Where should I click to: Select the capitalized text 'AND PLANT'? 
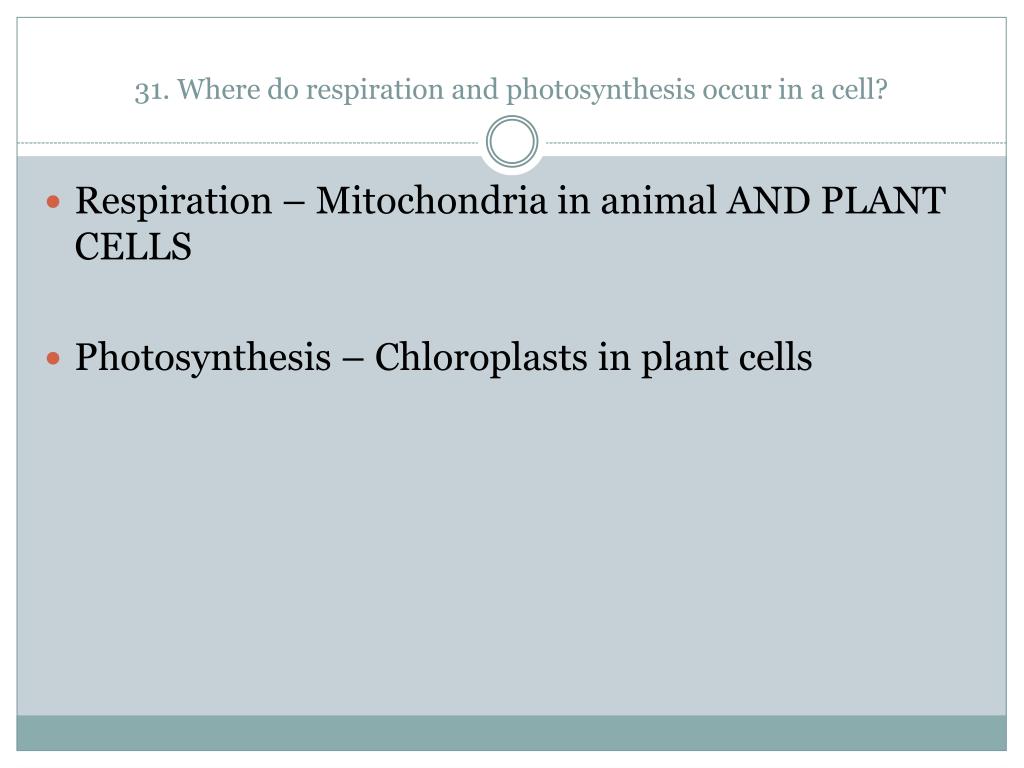click(x=837, y=200)
